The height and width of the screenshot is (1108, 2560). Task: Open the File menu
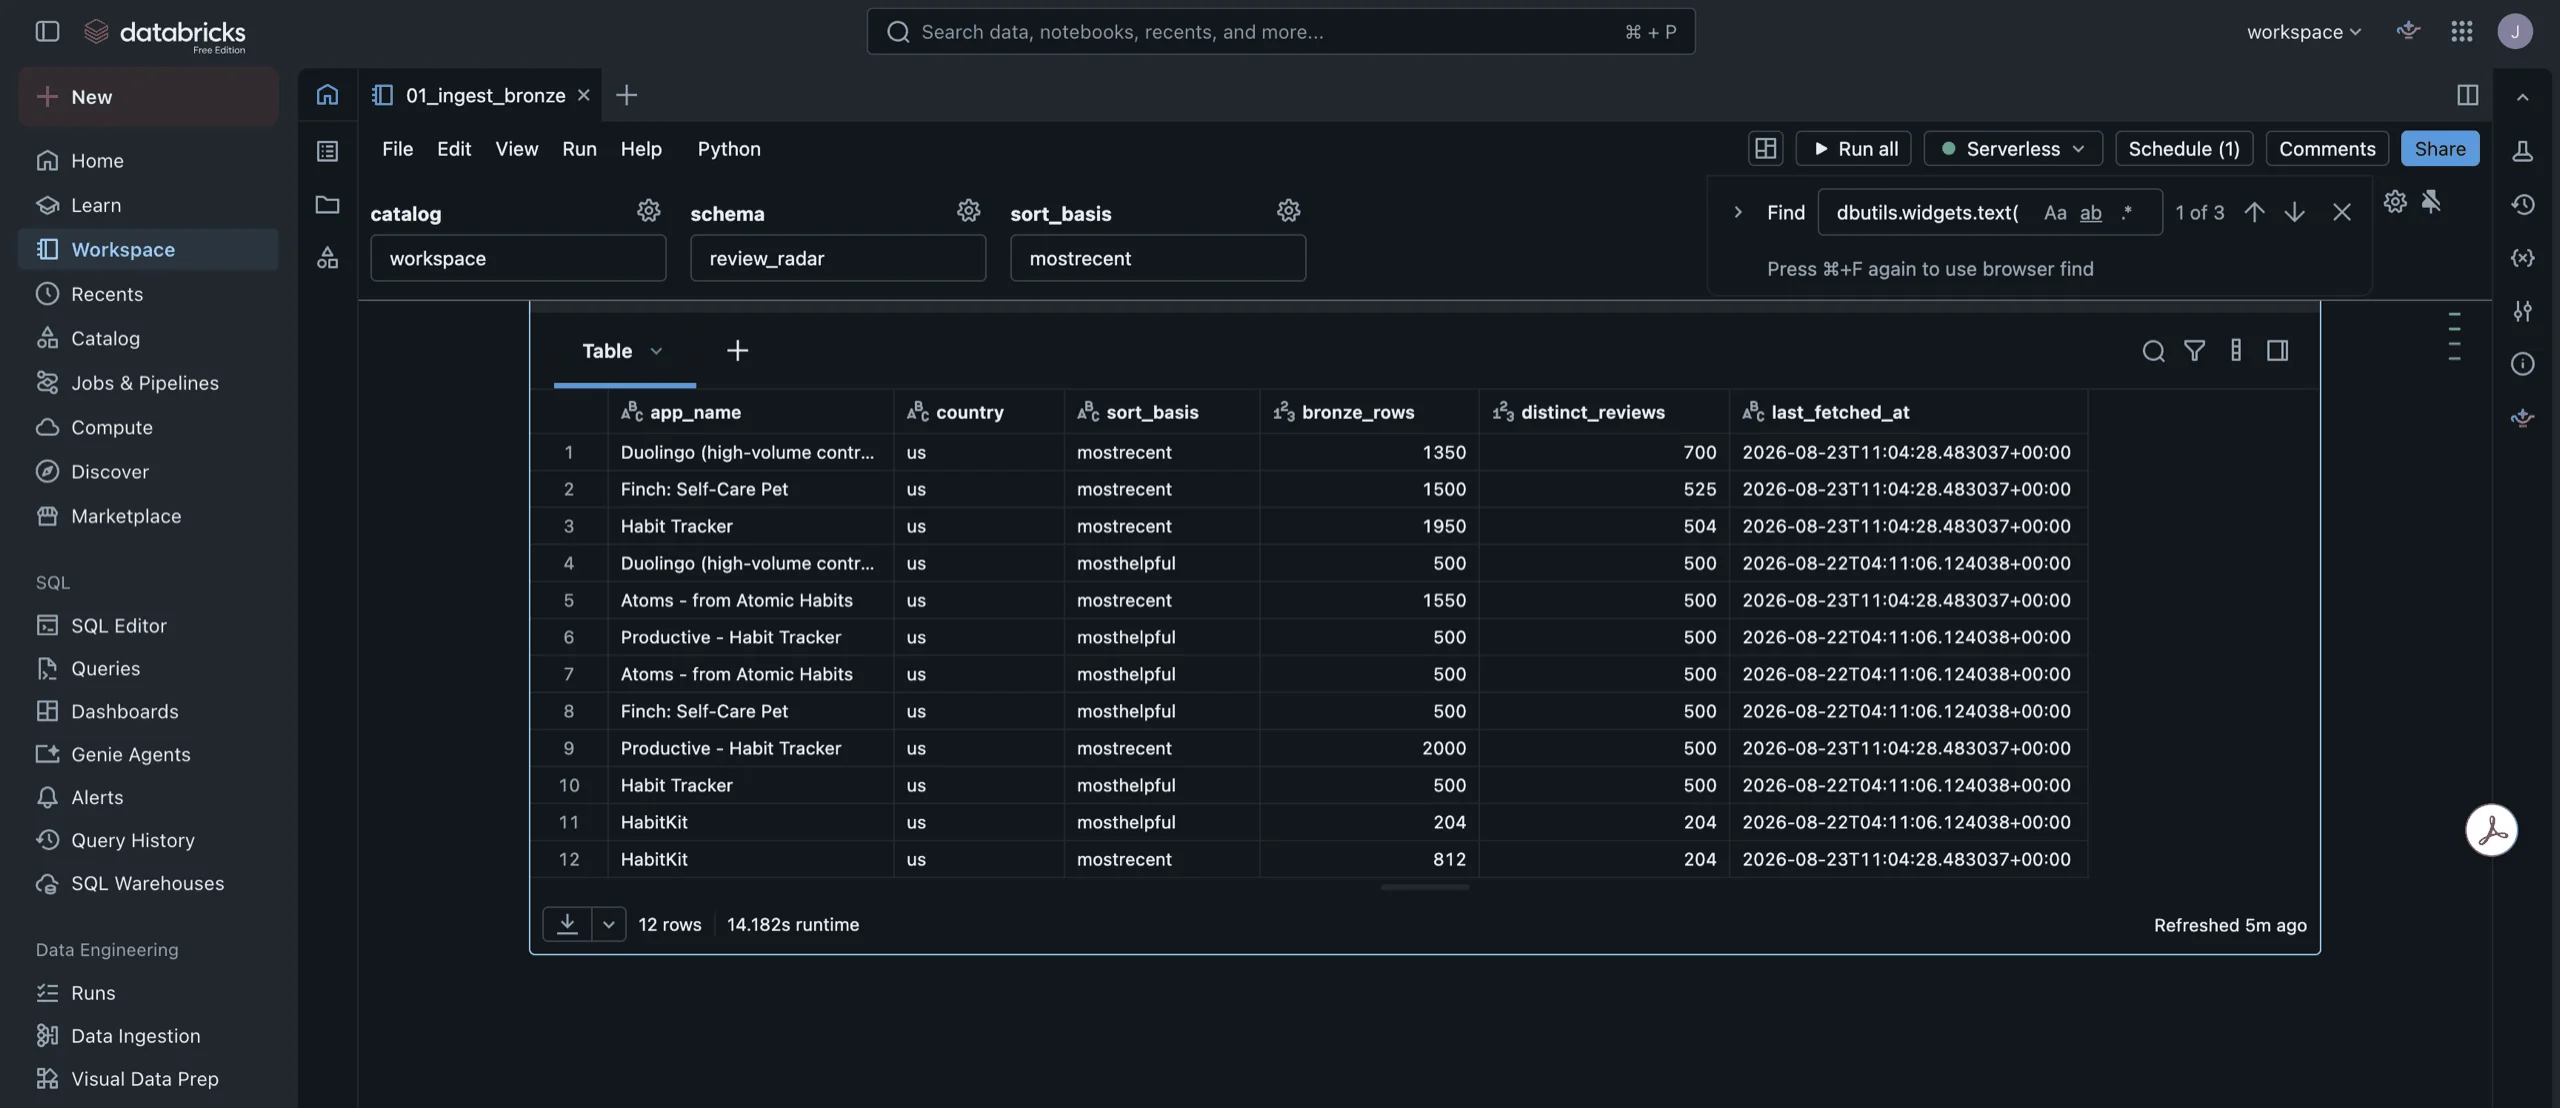click(397, 148)
